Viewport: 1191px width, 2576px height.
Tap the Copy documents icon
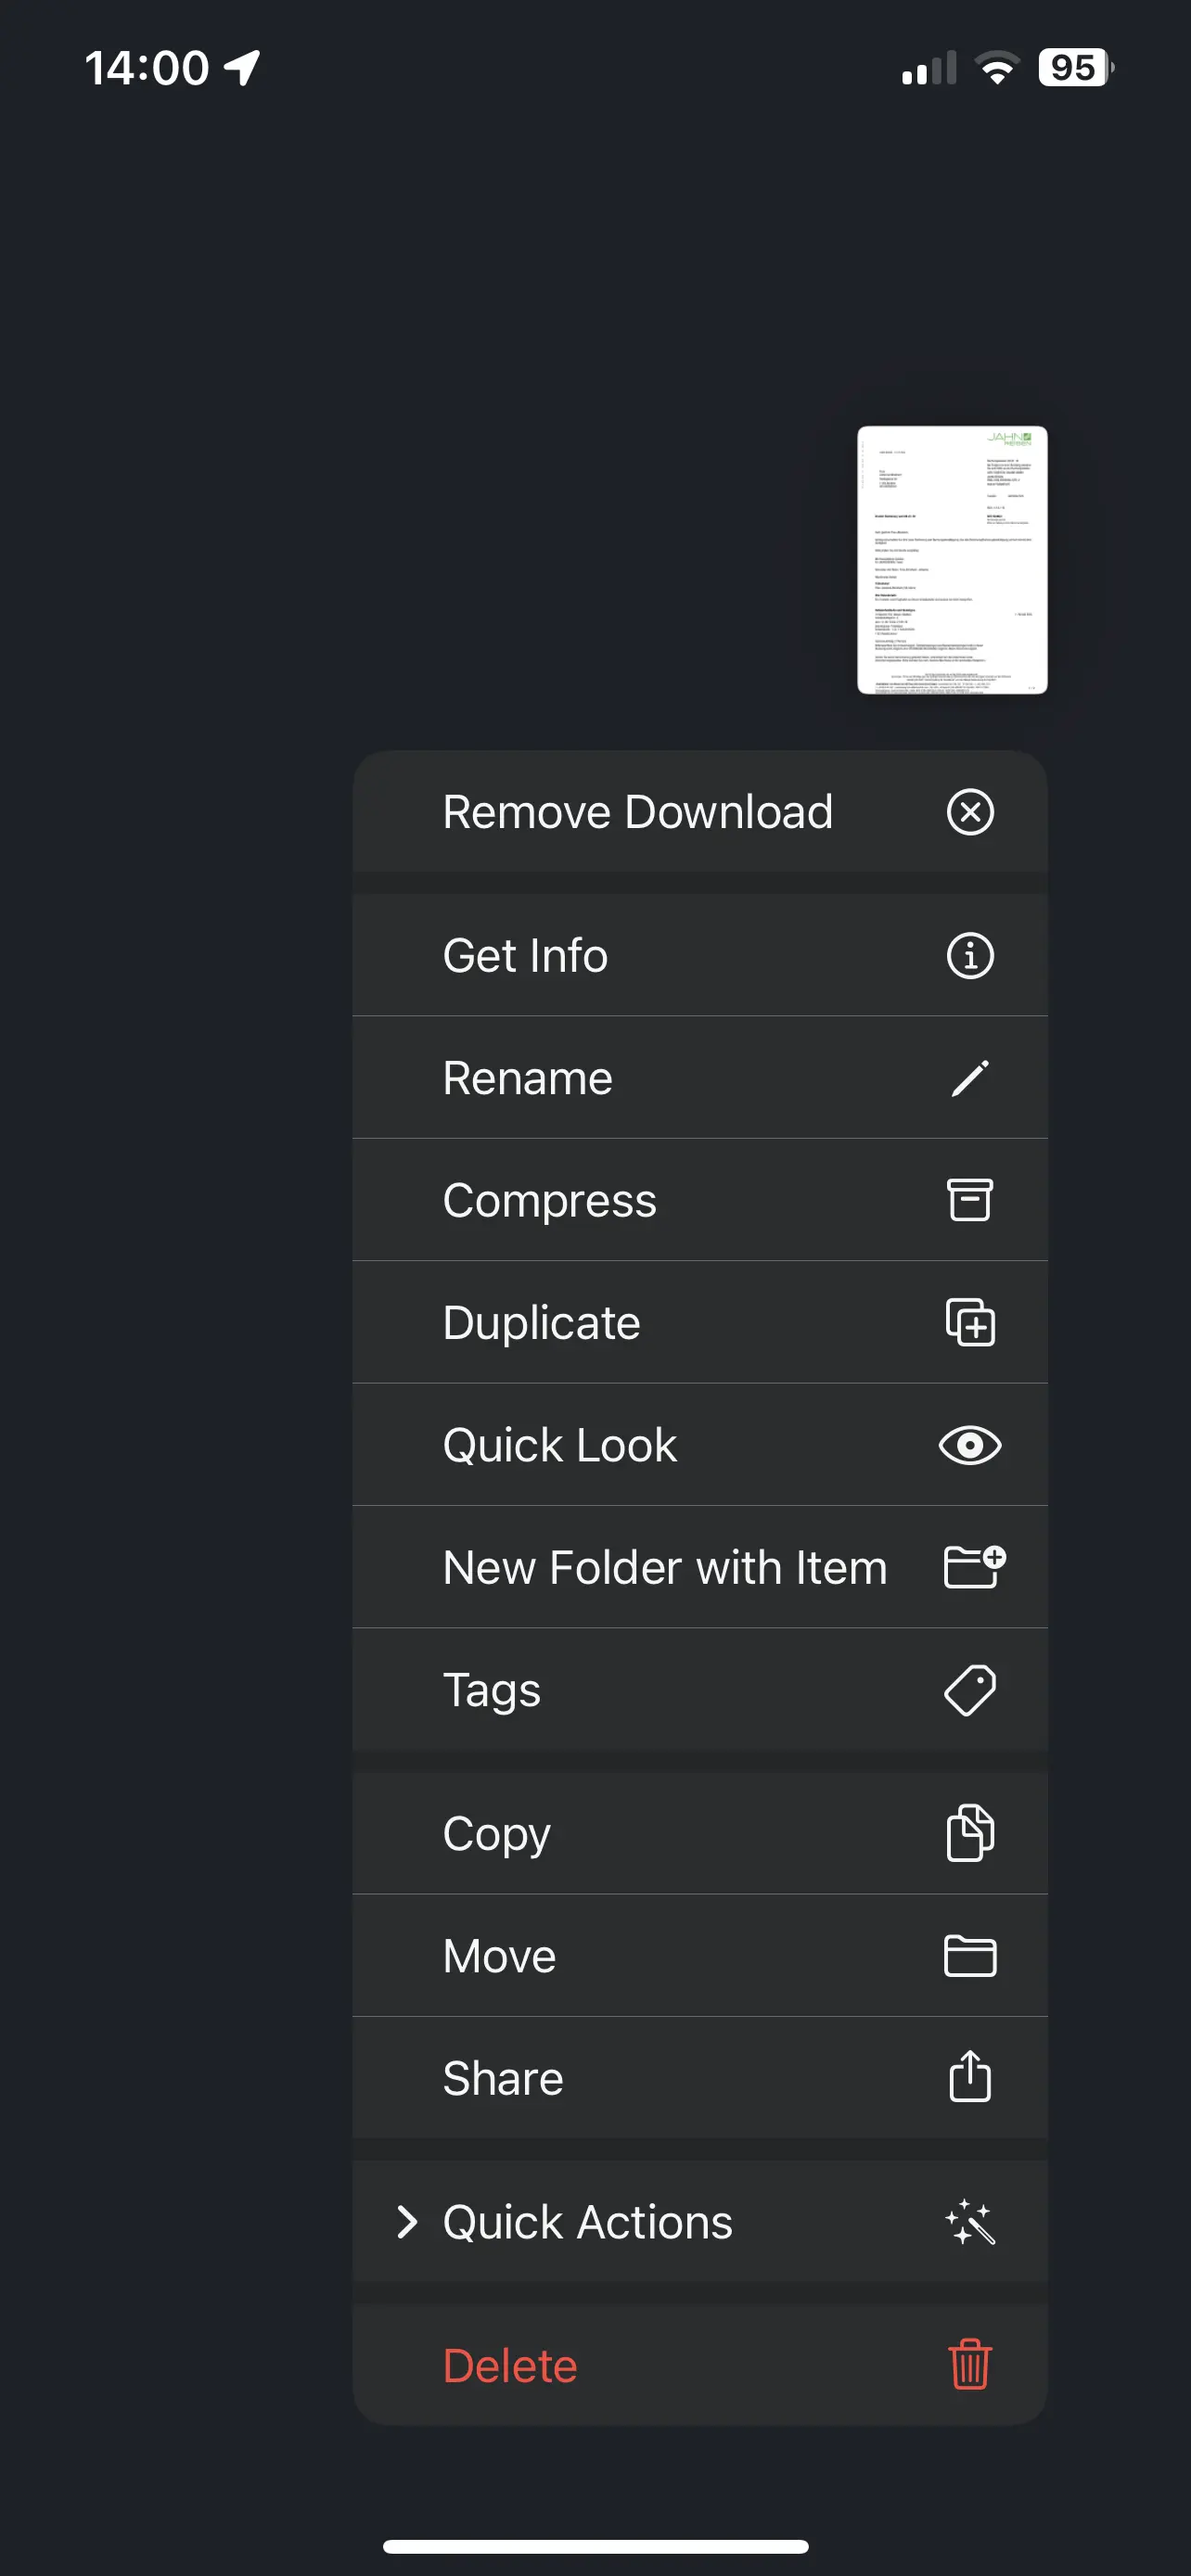[x=969, y=1833]
